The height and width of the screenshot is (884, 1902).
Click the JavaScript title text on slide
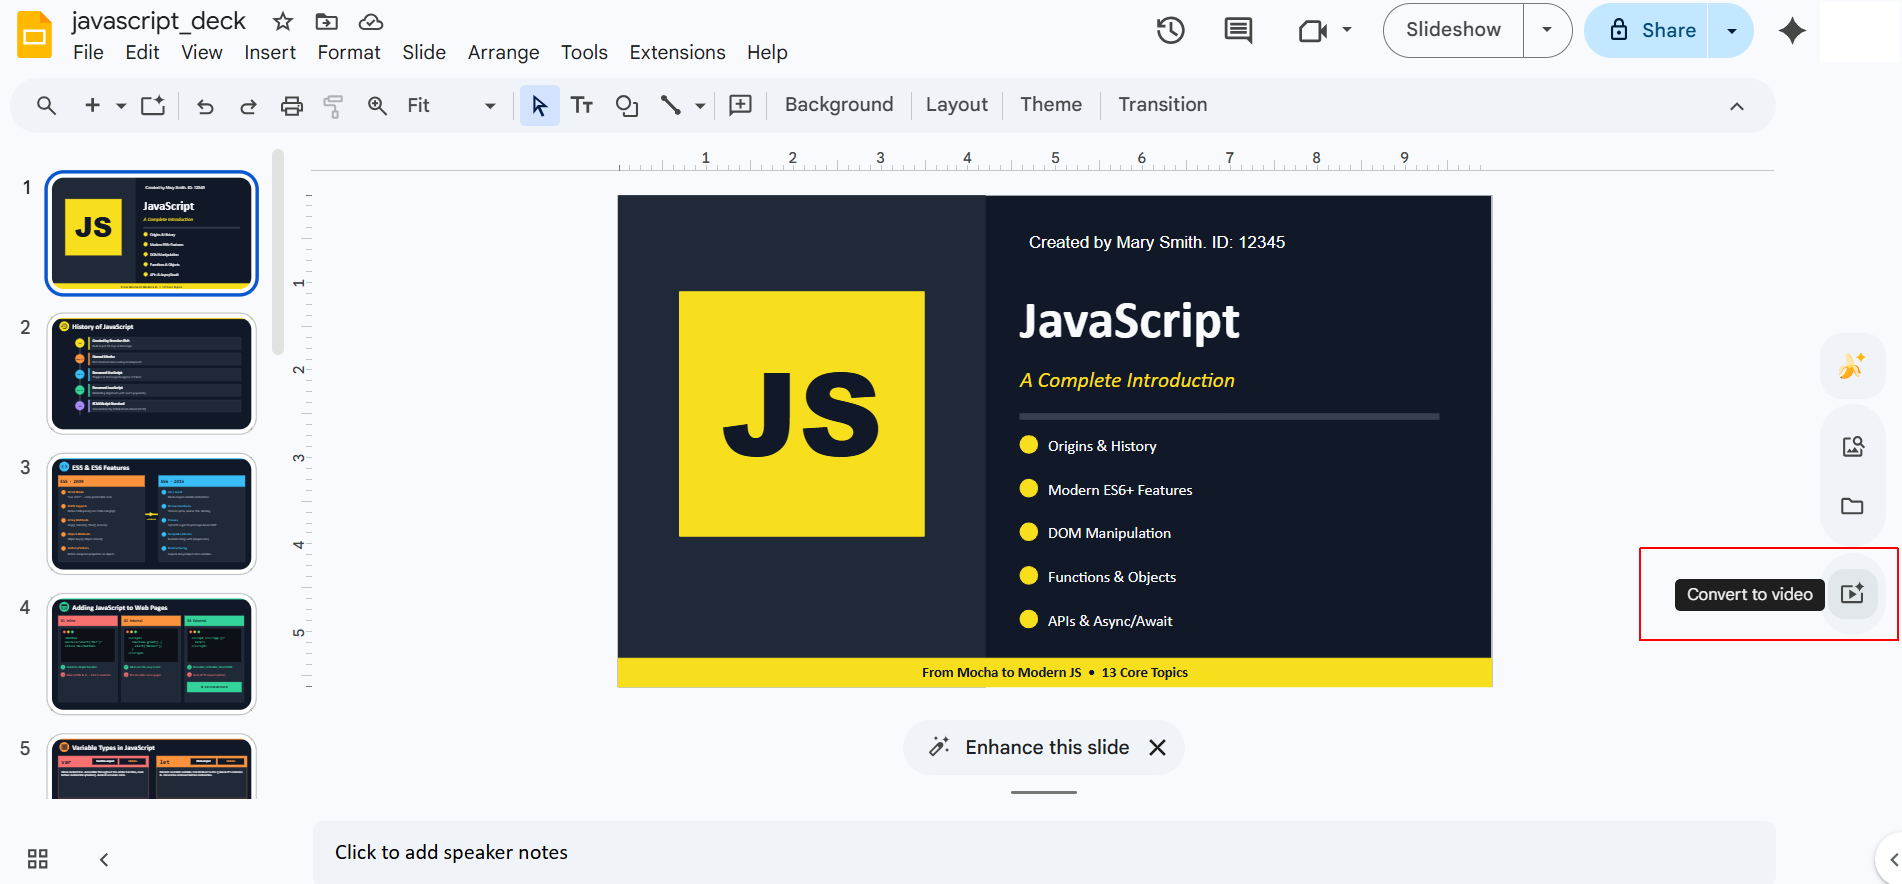click(1129, 321)
